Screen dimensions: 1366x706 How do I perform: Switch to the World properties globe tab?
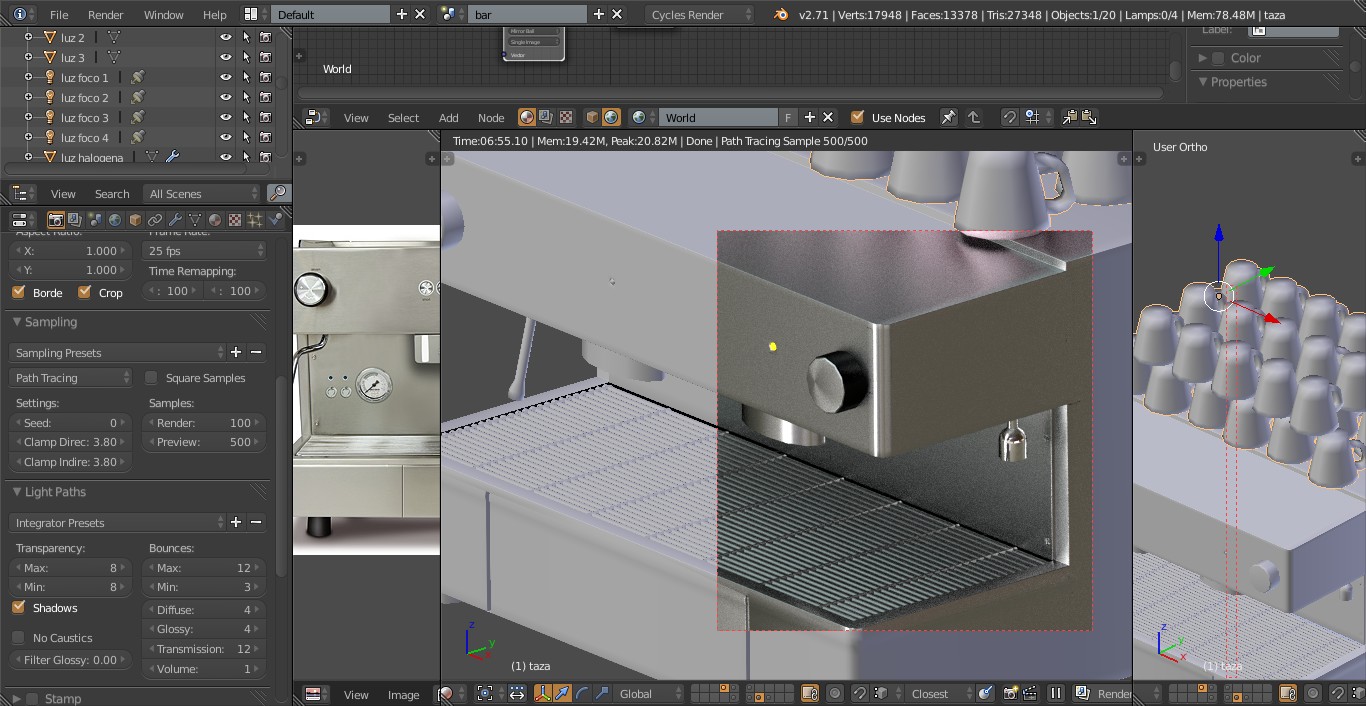[115, 220]
